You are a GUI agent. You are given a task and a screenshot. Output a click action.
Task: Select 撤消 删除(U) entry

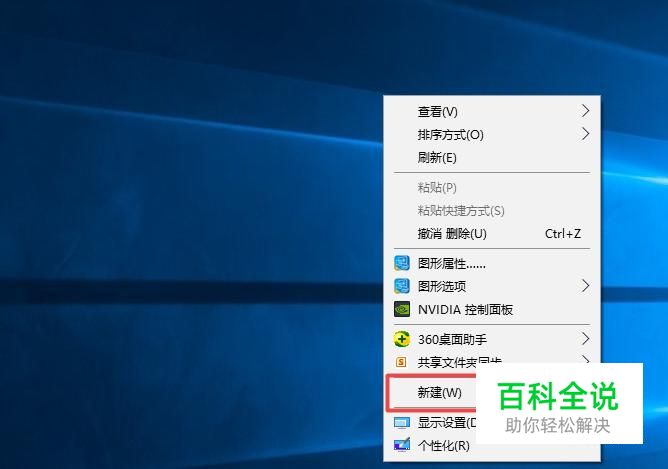[x=492, y=233]
